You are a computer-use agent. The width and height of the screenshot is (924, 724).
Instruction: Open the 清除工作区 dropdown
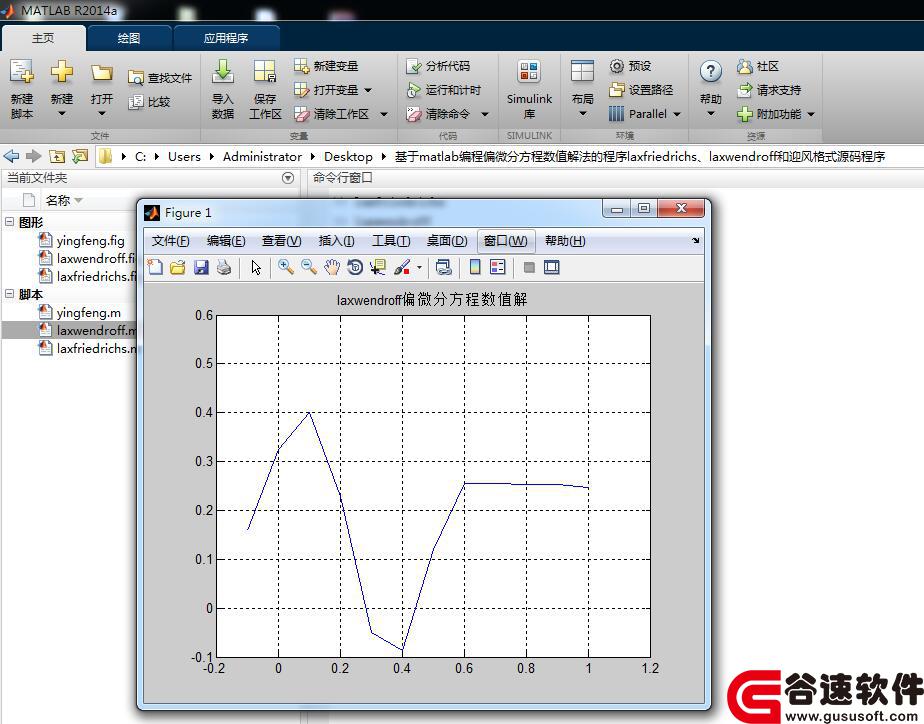pyautogui.click(x=384, y=114)
